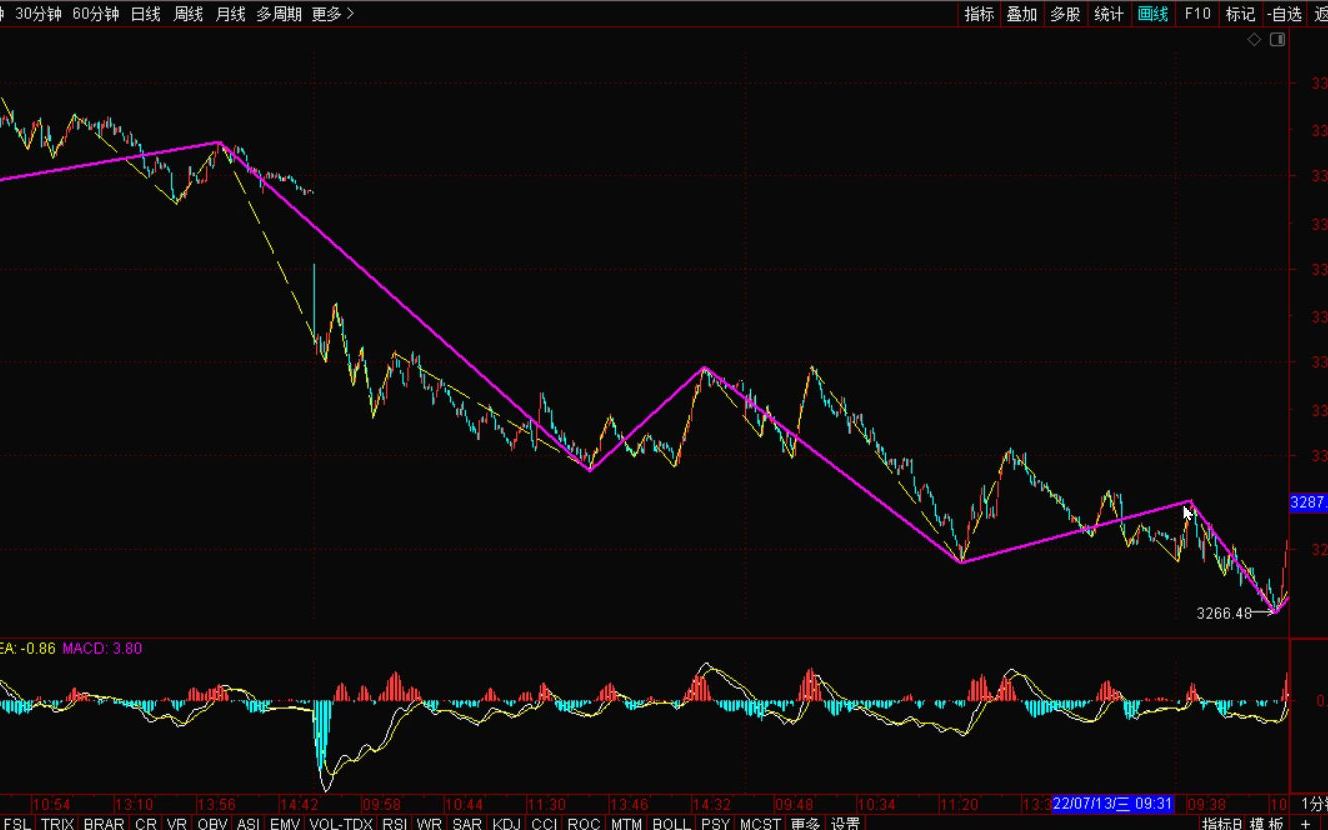Image resolution: width=1328 pixels, height=830 pixels.
Task: Select the 月线 monthly chart period
Action: [x=230, y=14]
